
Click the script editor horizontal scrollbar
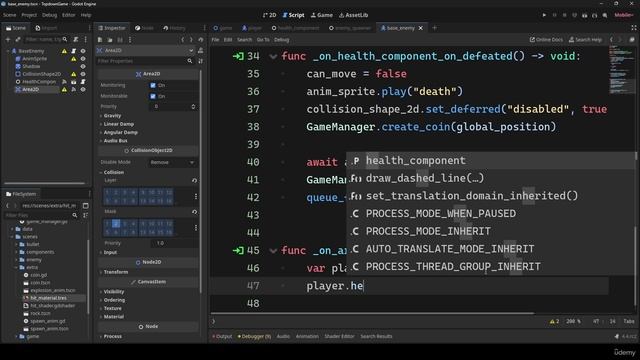372,313
